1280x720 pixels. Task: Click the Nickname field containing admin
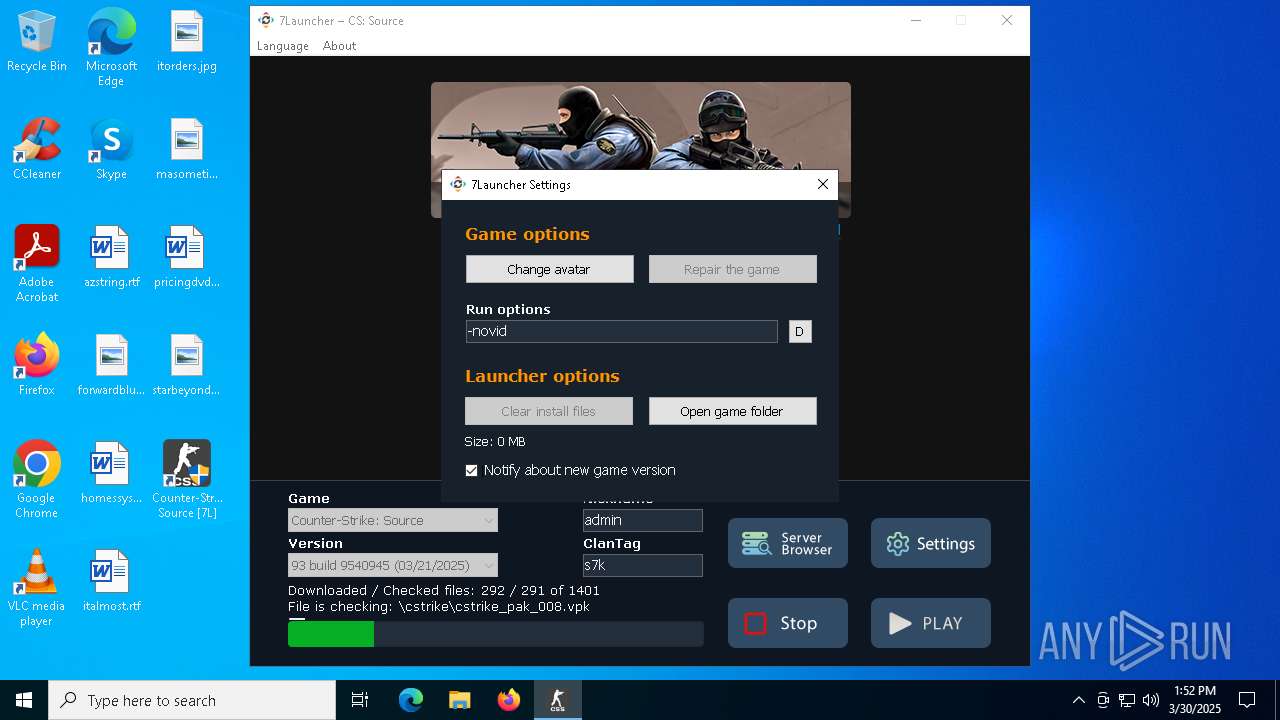643,520
